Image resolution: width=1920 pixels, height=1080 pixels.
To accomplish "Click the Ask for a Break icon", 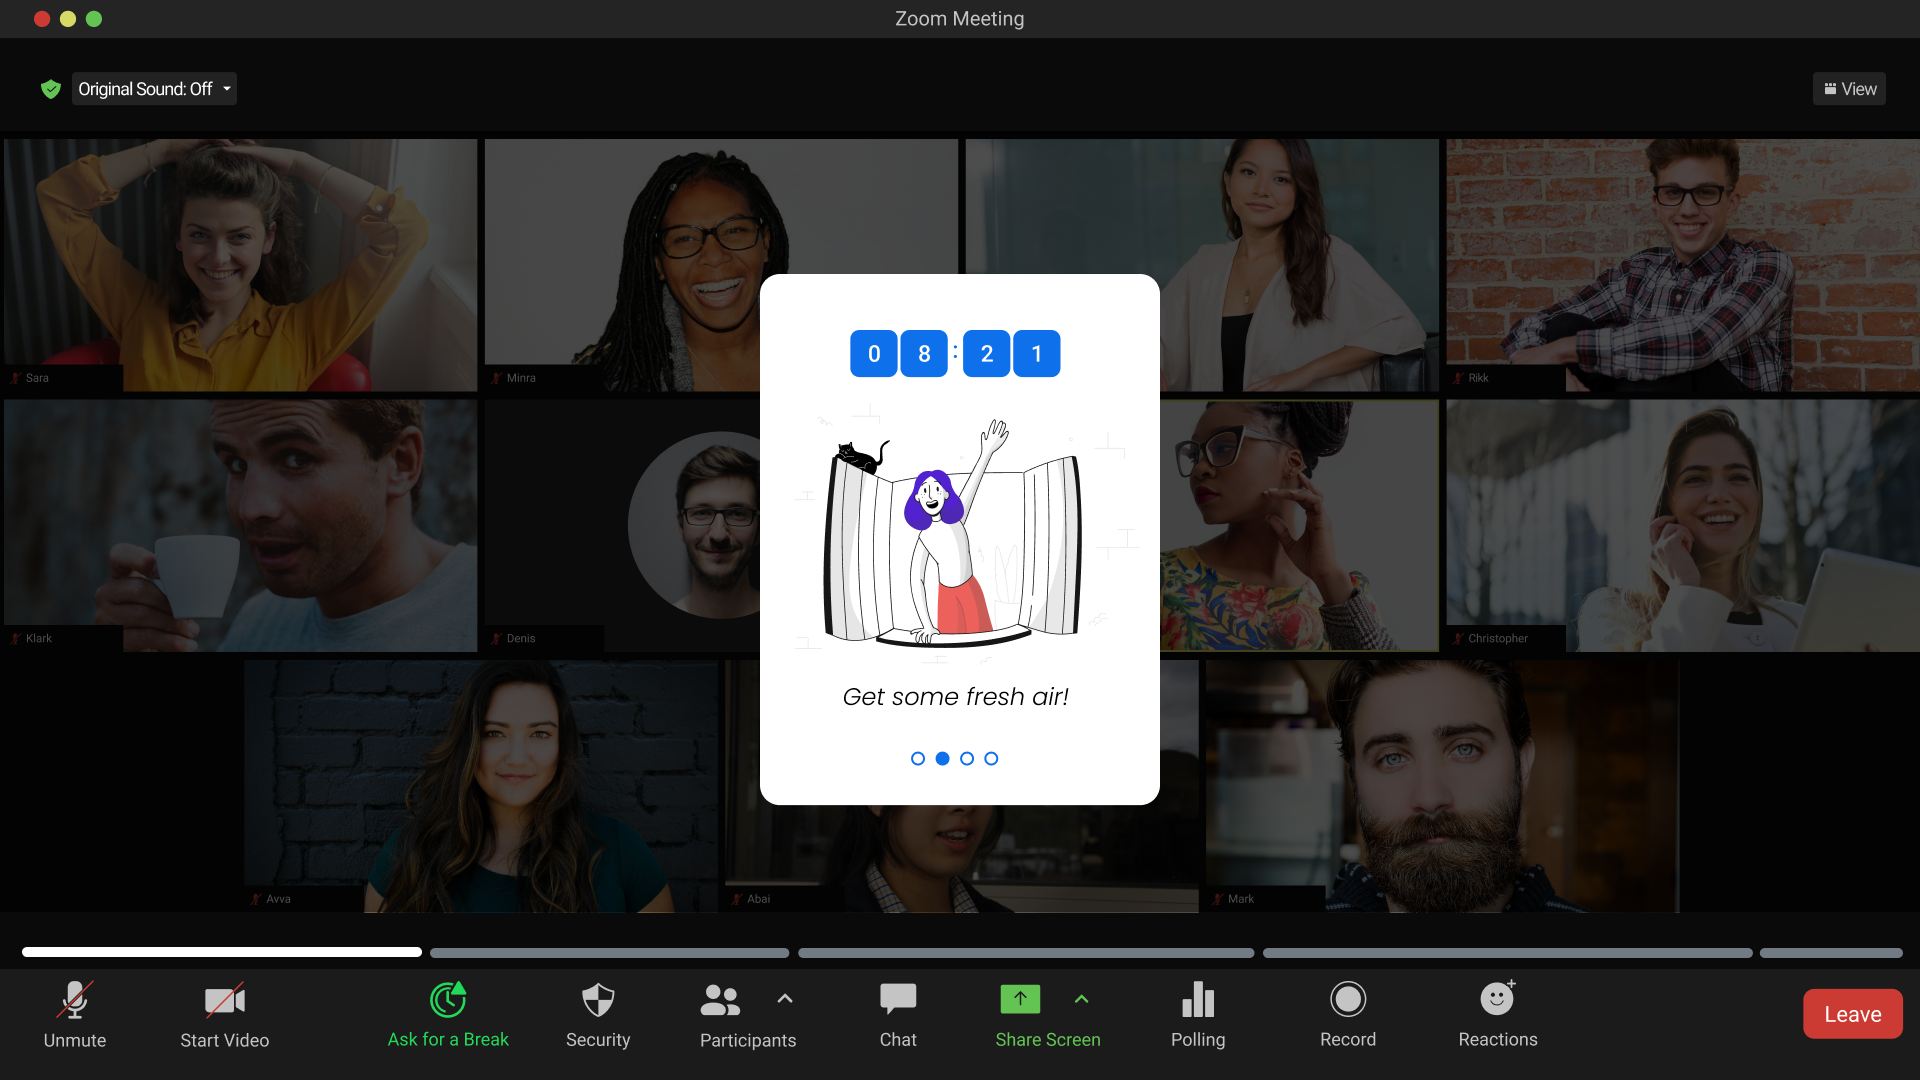I will pyautogui.click(x=448, y=1000).
